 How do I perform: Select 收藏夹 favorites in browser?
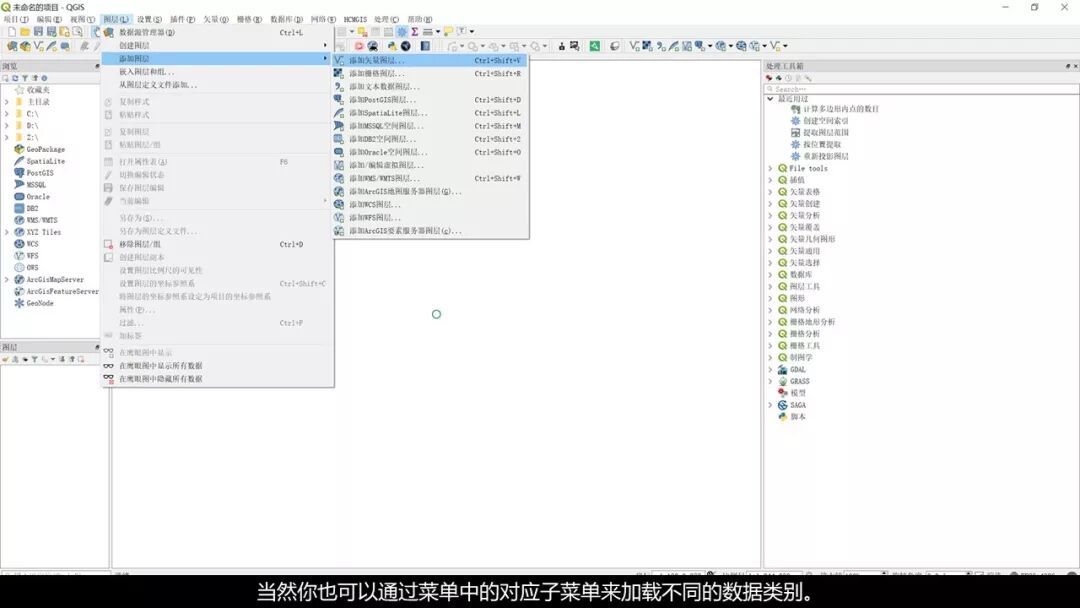click(38, 90)
